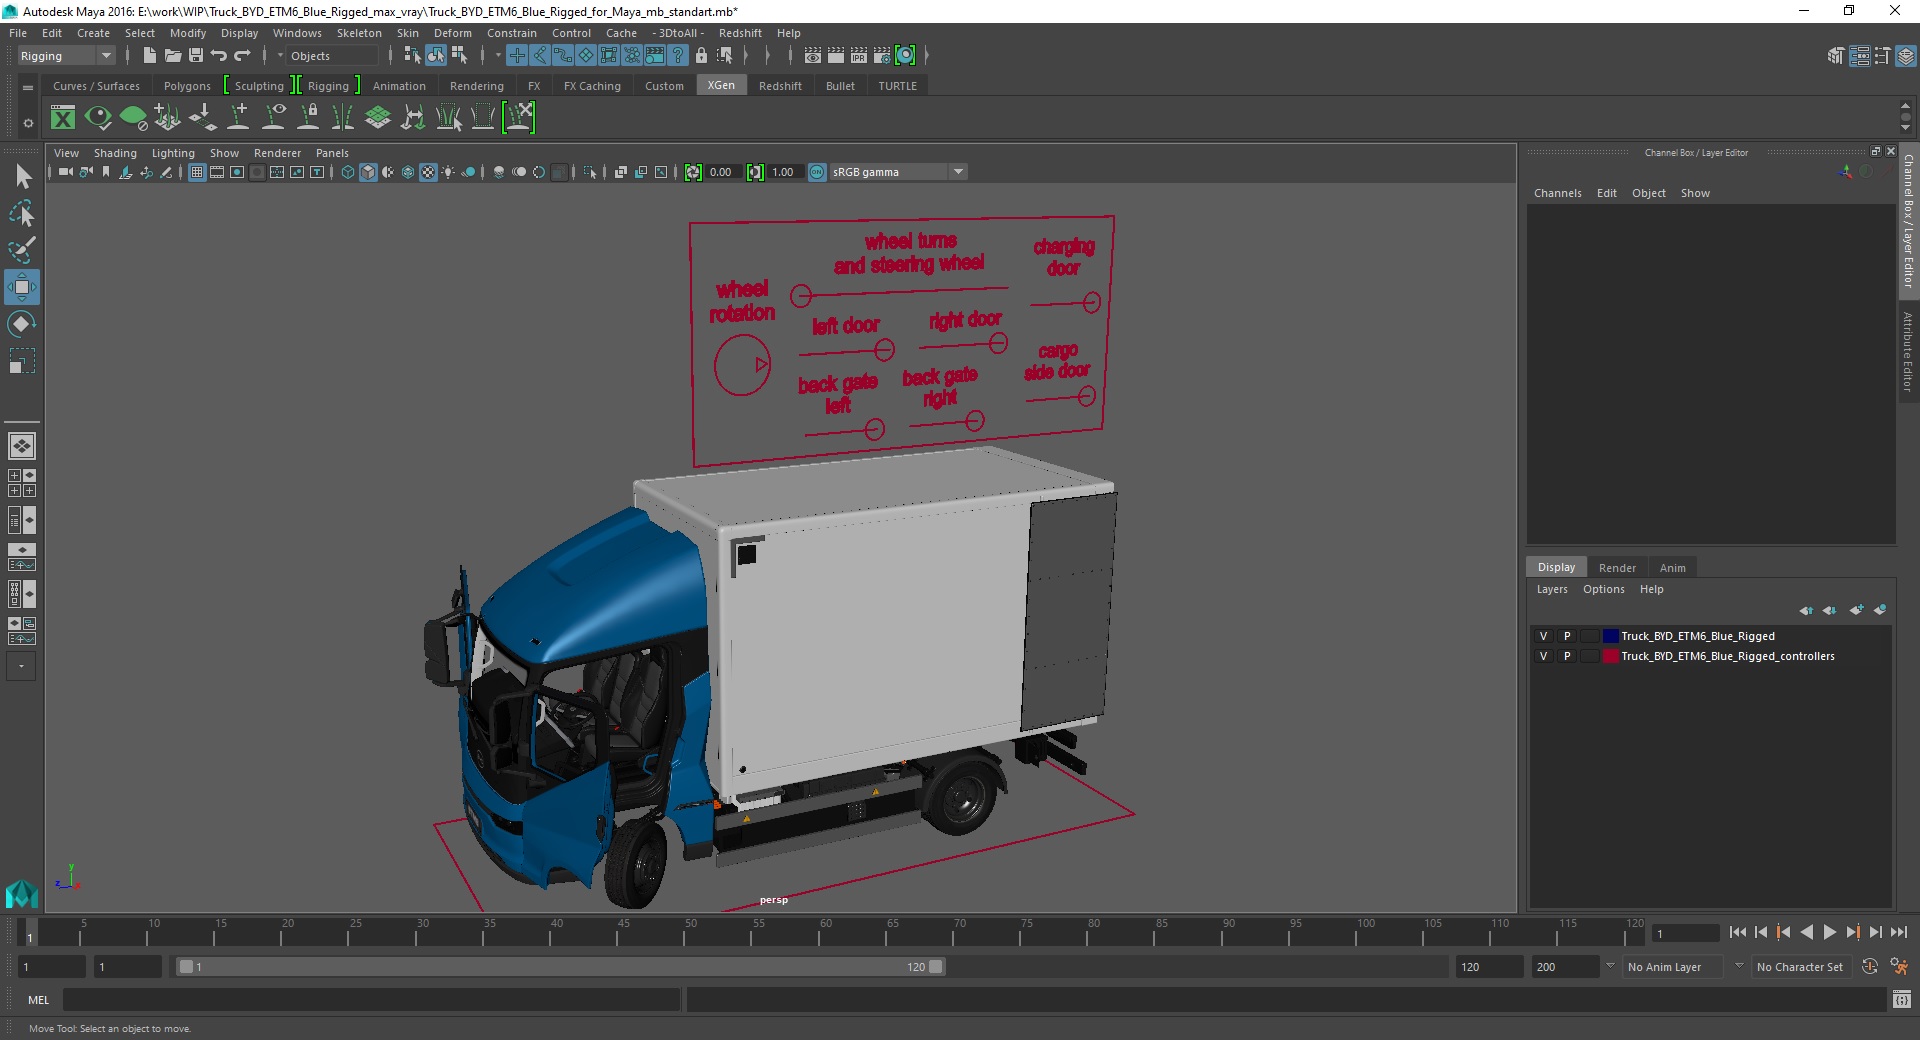Viewport: 1920px width, 1040px height.
Task: Open render settings clapperboard gear icon
Action: [882, 56]
